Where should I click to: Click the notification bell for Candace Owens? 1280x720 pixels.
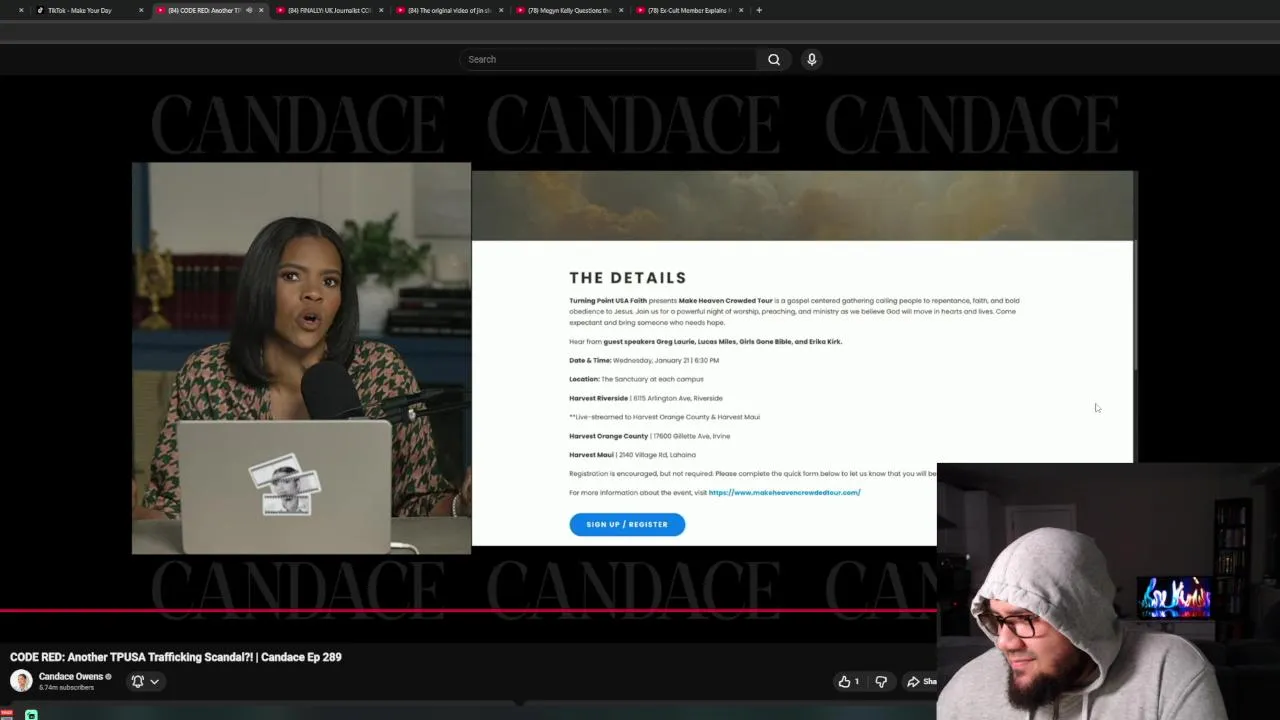pyautogui.click(x=138, y=681)
